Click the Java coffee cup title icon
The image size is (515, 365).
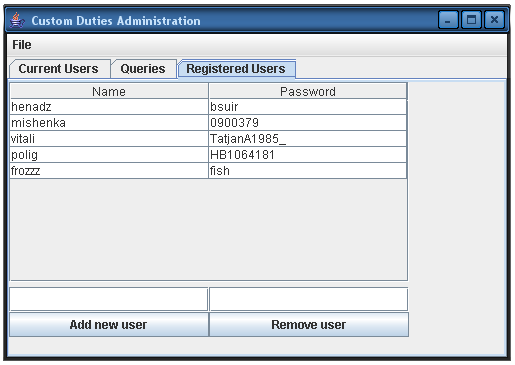pos(17,20)
